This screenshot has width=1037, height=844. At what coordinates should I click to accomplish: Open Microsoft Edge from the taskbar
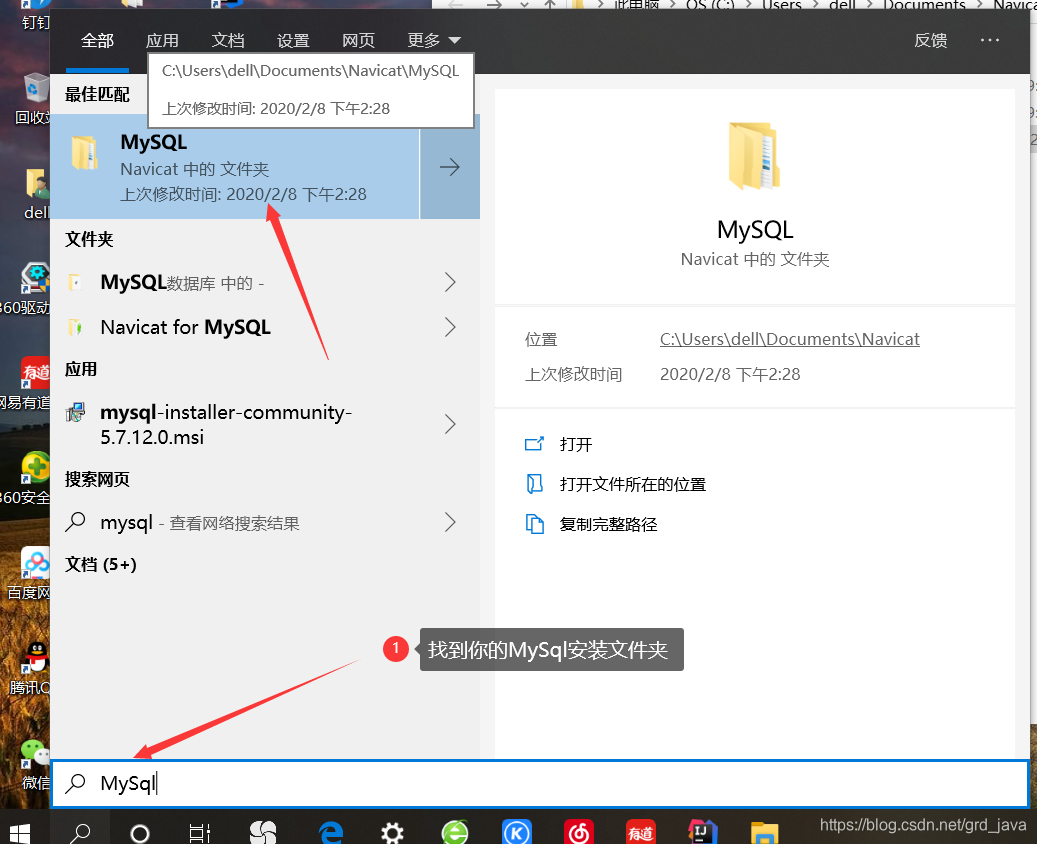tap(330, 833)
